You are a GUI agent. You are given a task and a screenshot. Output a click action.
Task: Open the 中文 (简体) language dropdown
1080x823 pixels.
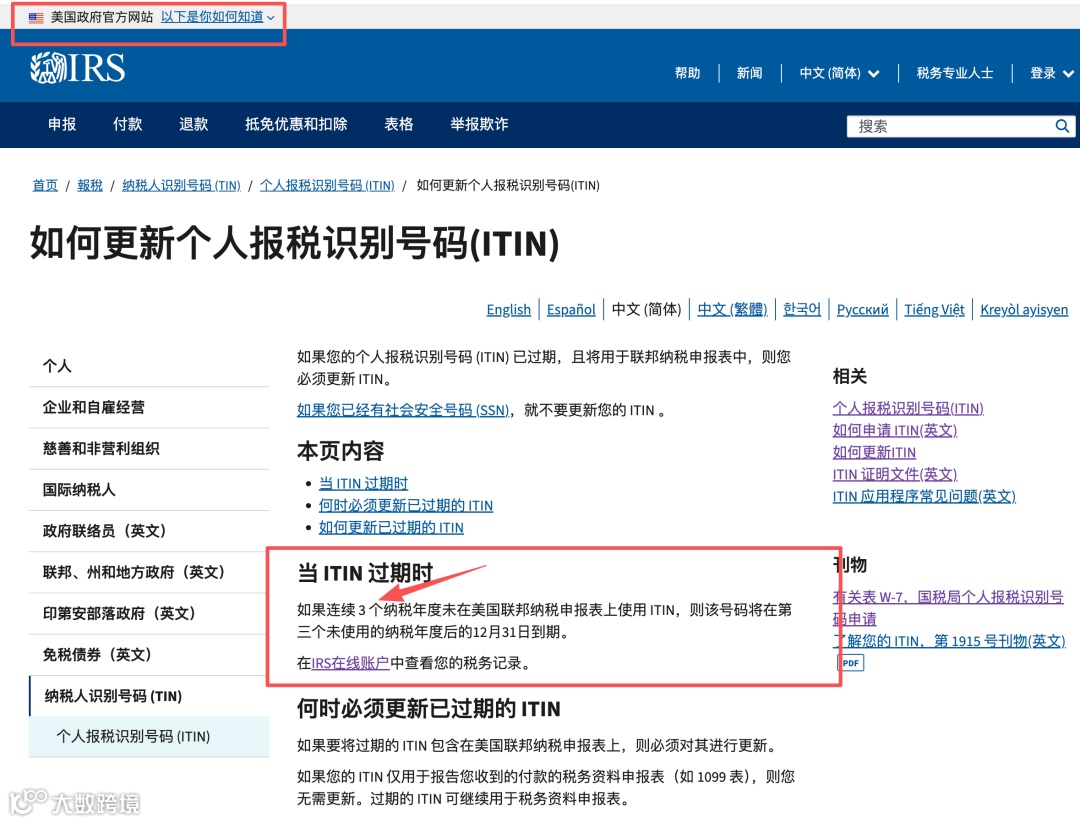tap(839, 73)
